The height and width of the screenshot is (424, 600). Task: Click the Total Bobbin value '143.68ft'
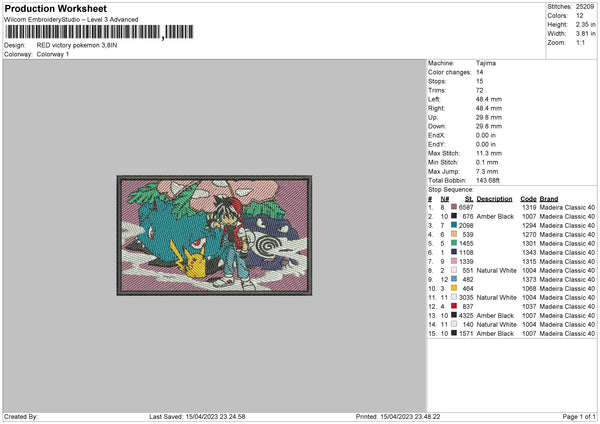pos(488,180)
